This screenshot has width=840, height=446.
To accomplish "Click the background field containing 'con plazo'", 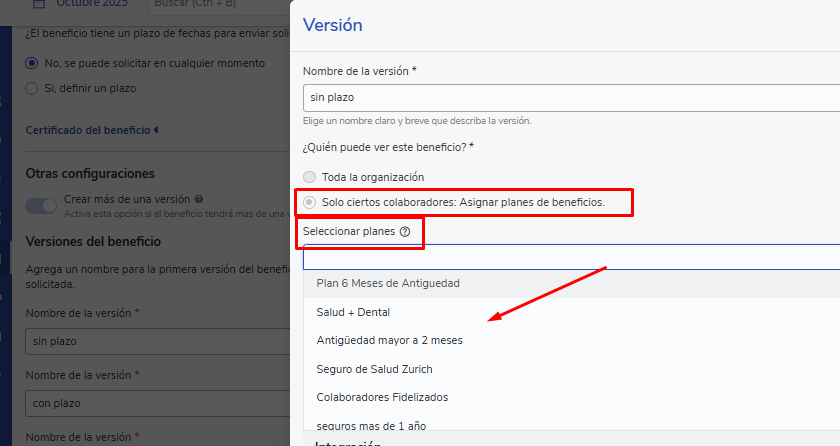I will (155, 403).
